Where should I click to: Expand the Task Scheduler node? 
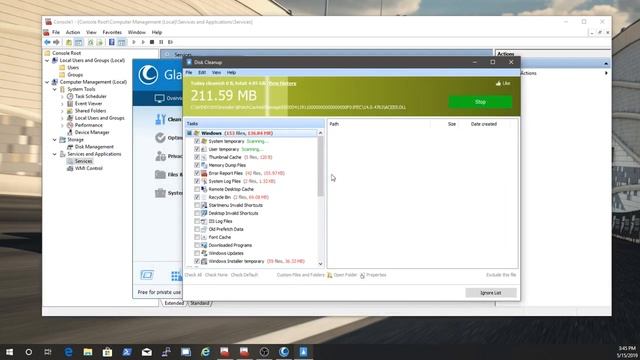62,97
